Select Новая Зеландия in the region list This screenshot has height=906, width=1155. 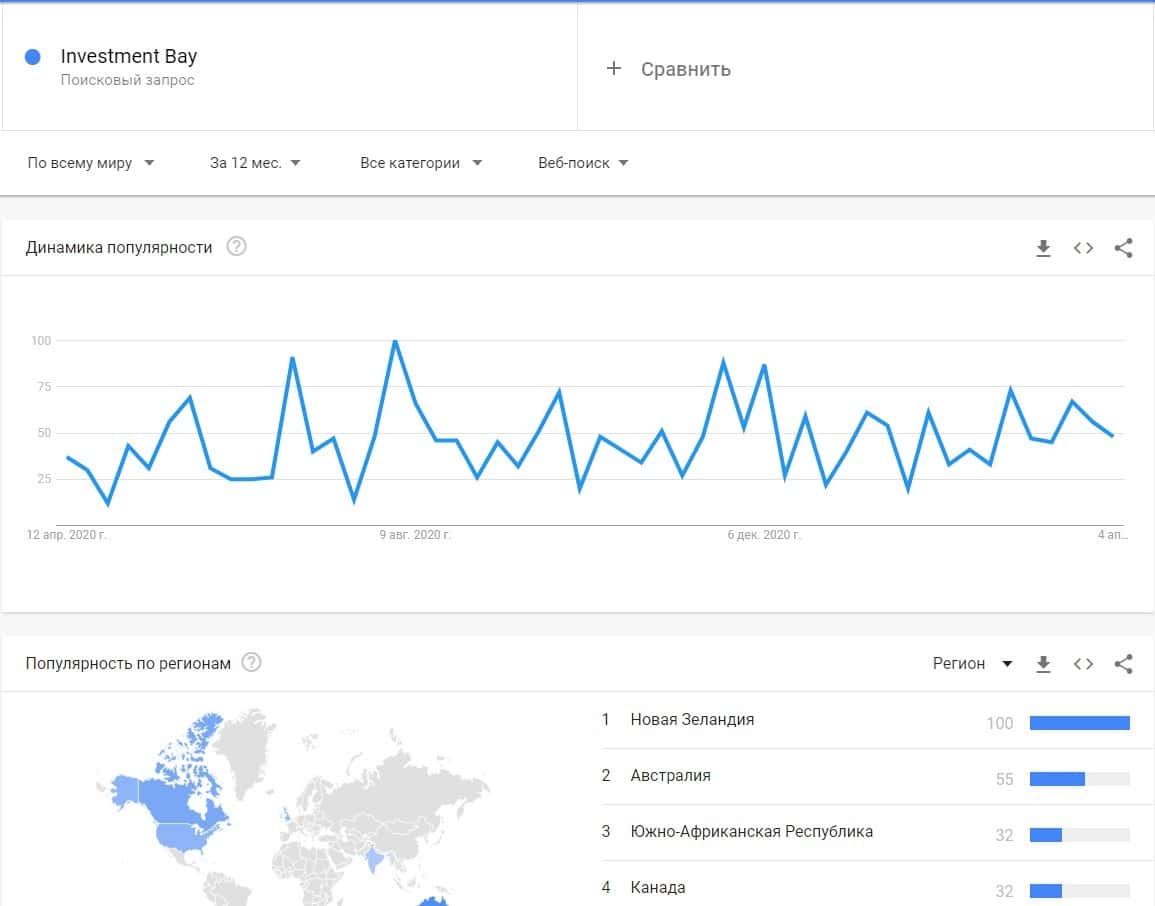coord(692,719)
